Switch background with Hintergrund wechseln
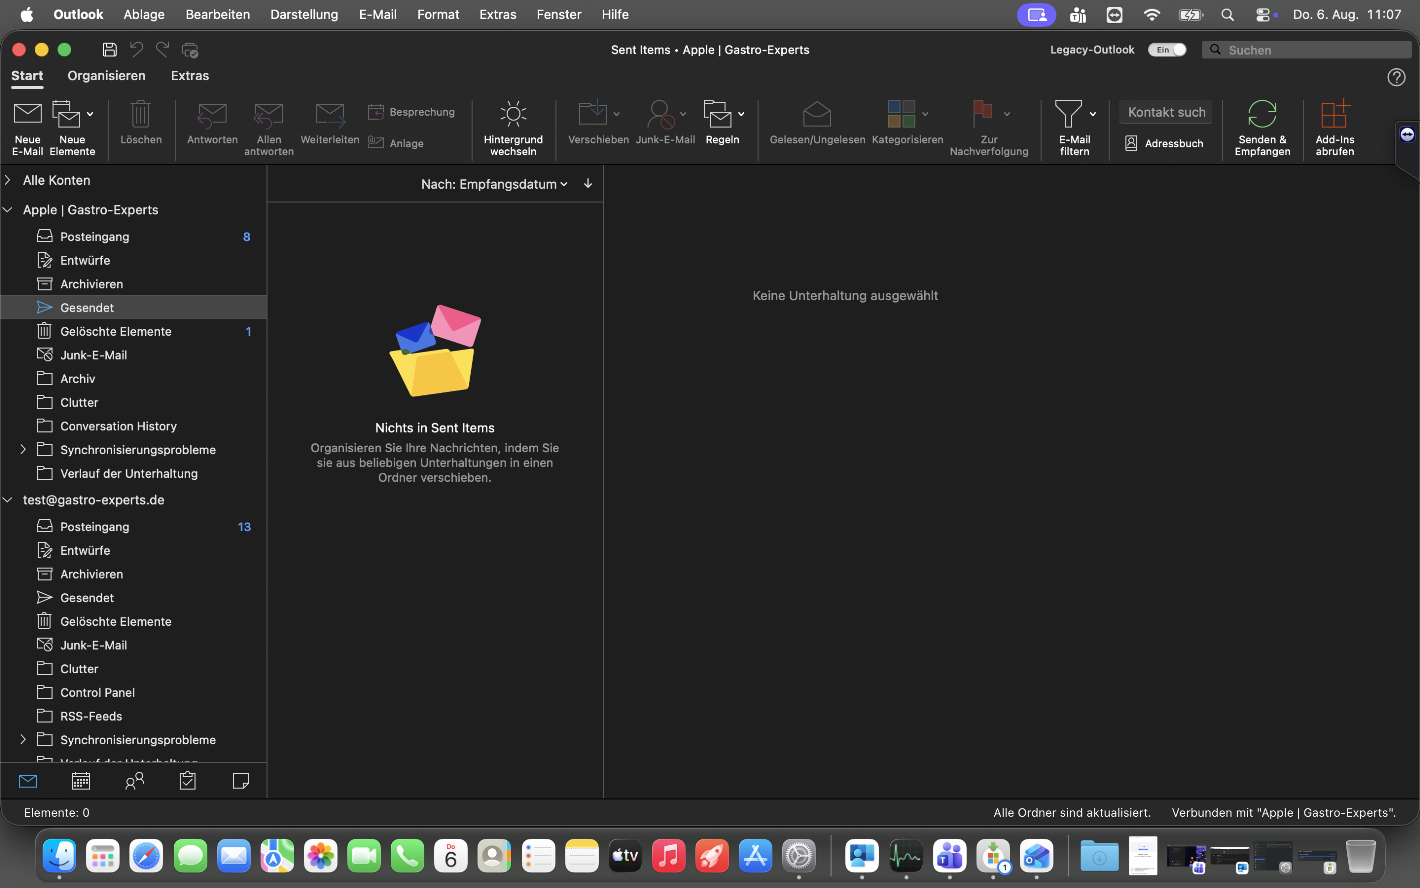 click(513, 127)
